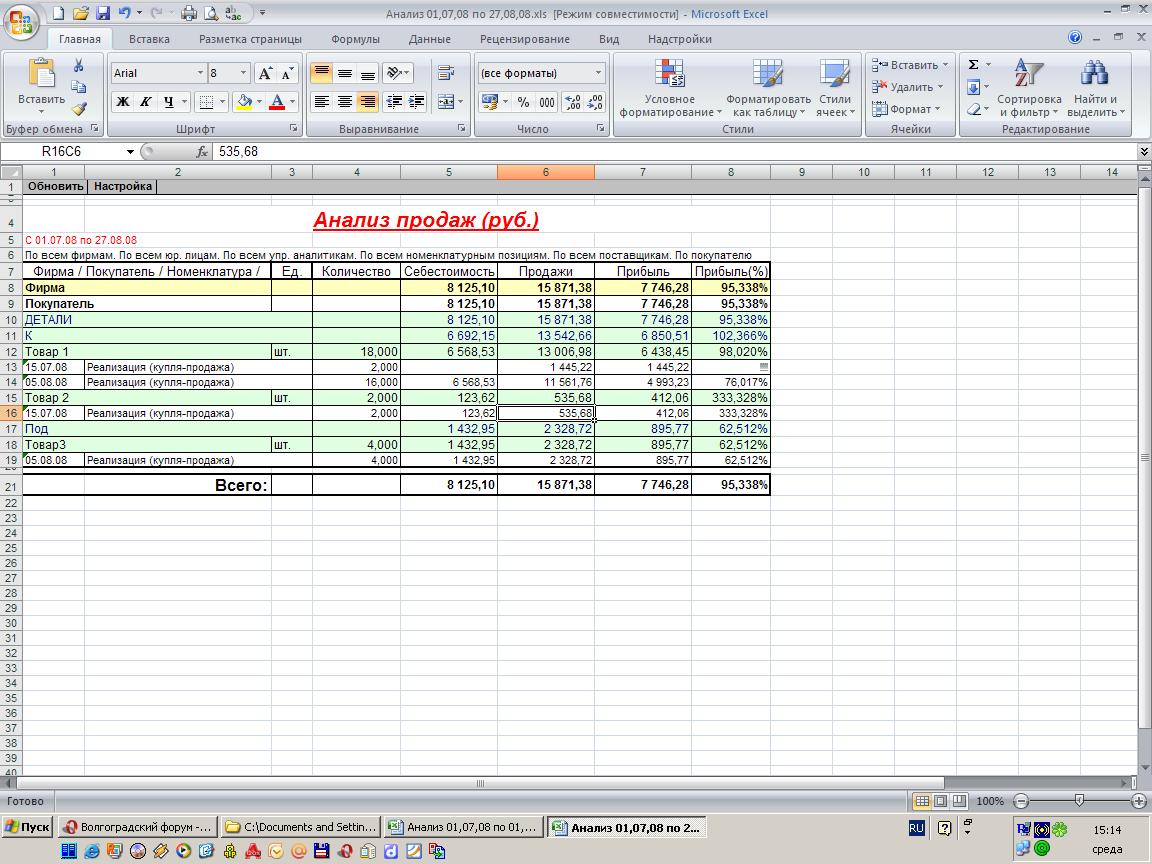
Task: Click the AutoSum sigma icon
Action: pos(973,65)
